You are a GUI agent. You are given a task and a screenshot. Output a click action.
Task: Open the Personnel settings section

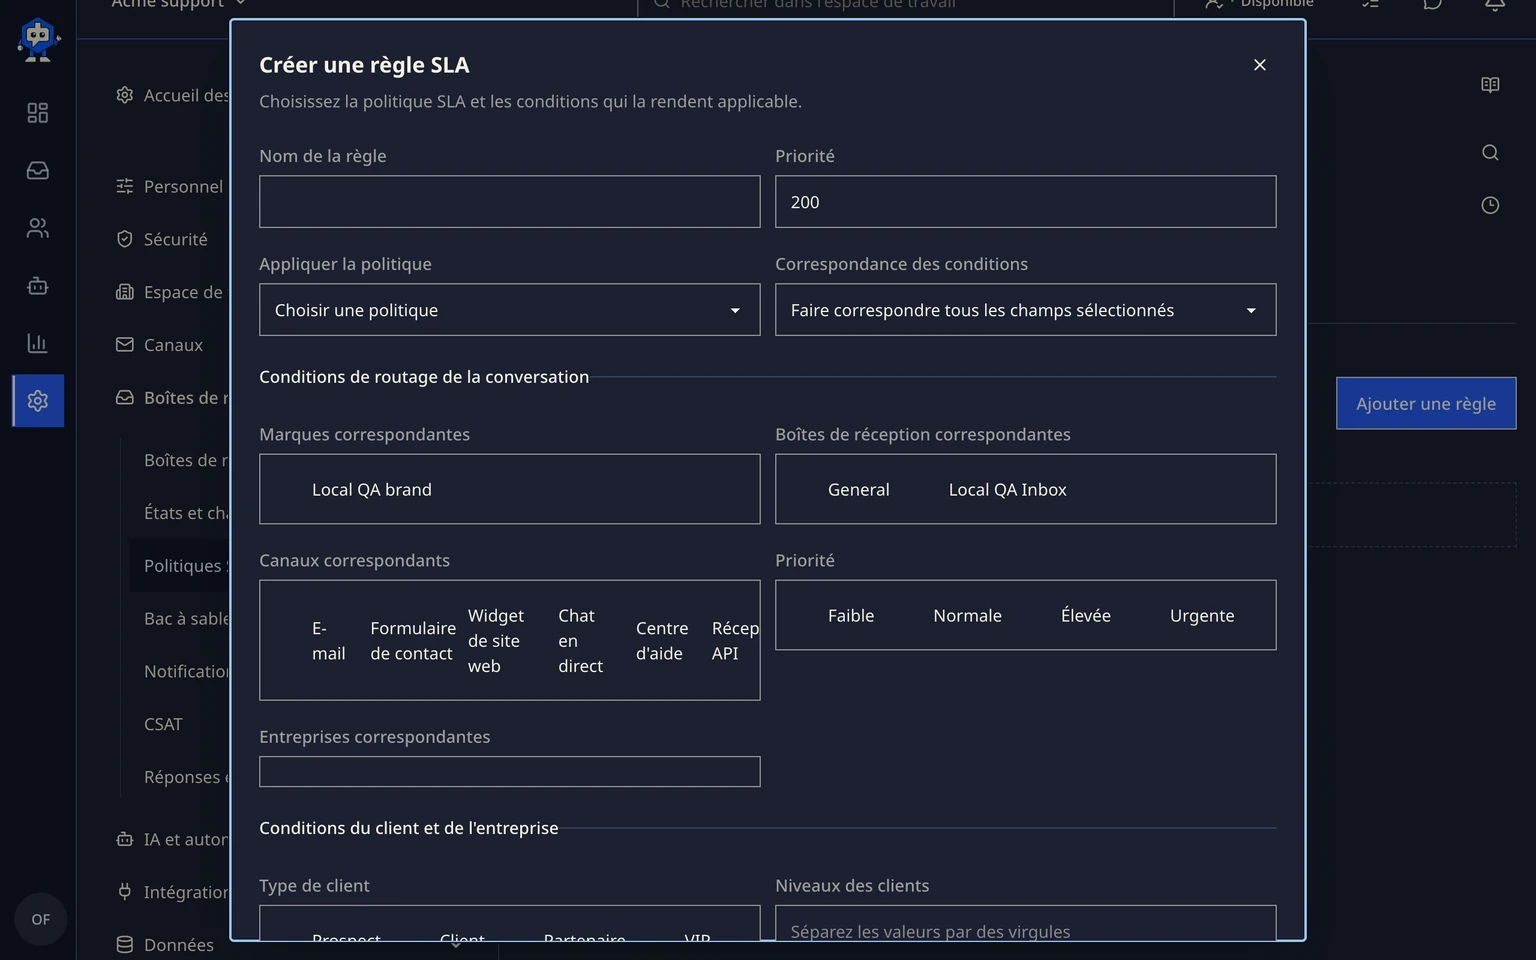[170, 187]
